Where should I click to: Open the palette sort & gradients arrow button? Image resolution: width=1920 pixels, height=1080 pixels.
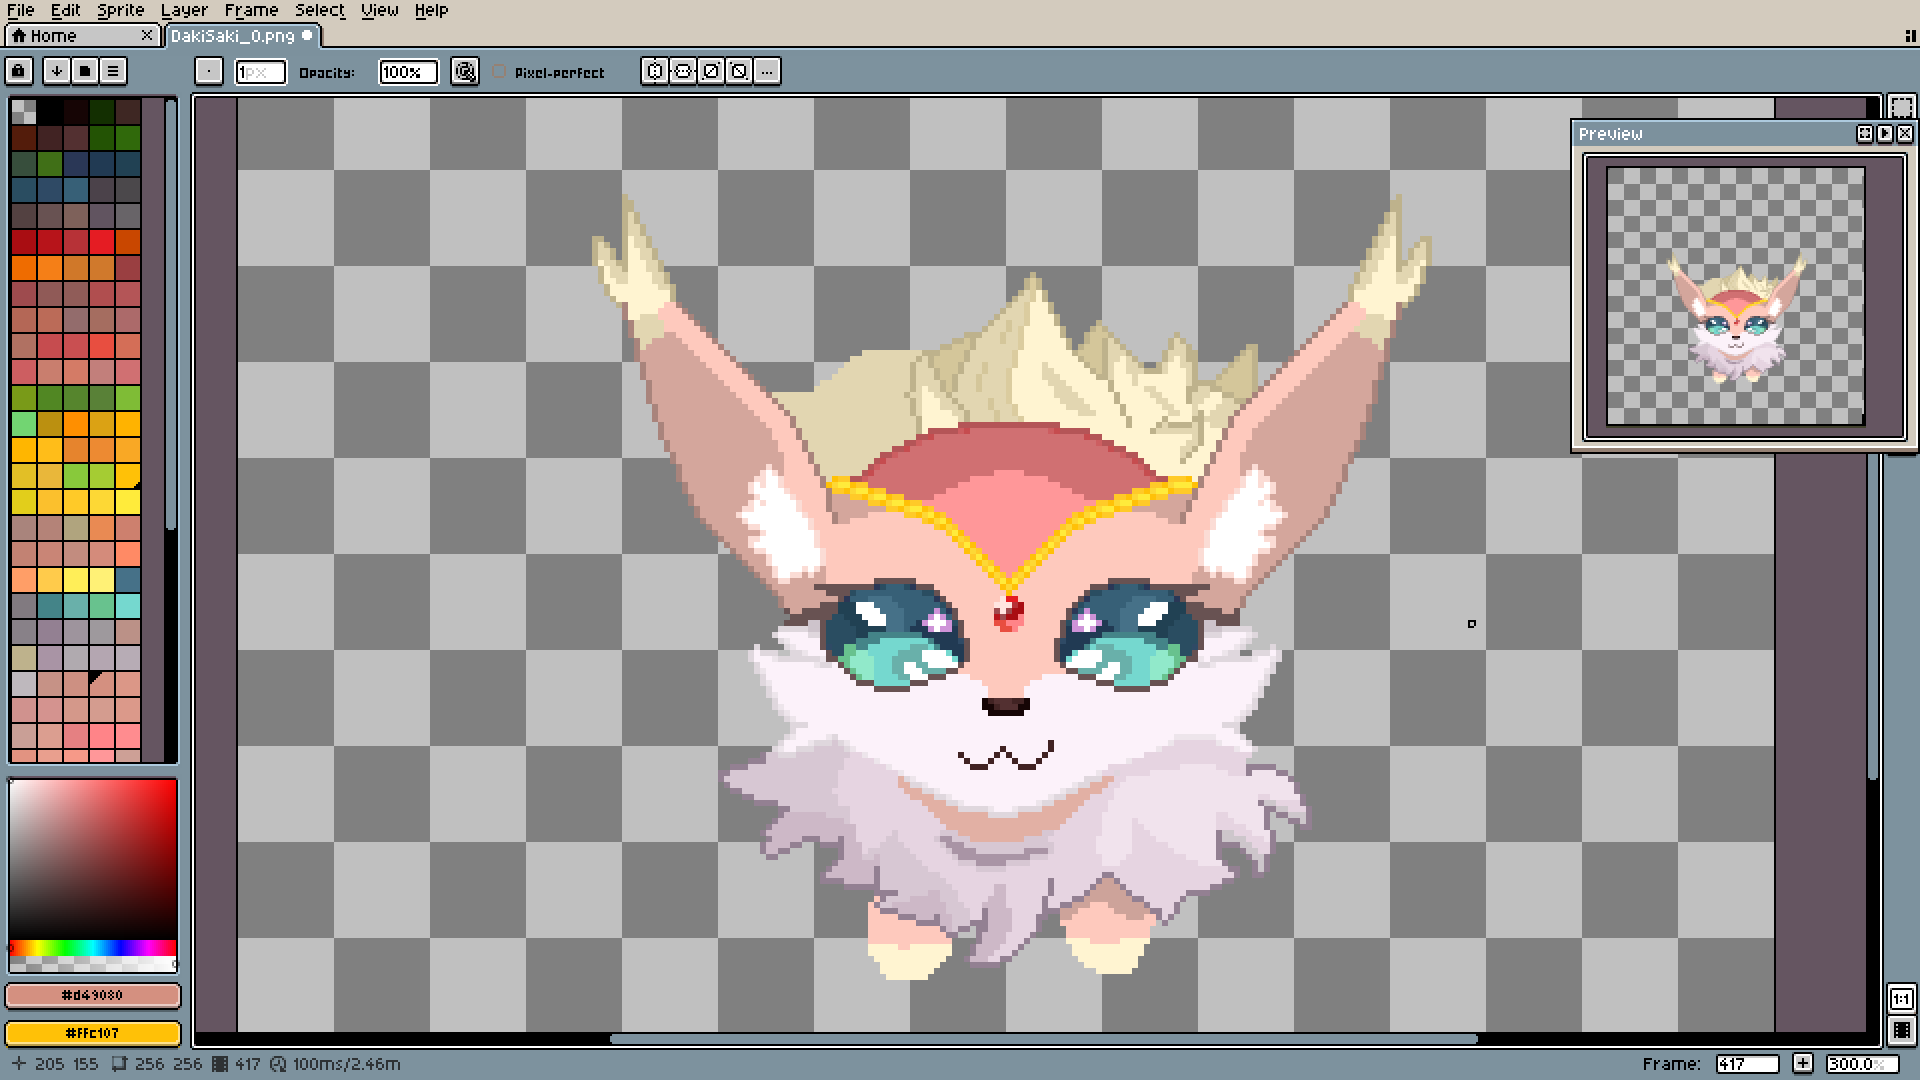57,71
